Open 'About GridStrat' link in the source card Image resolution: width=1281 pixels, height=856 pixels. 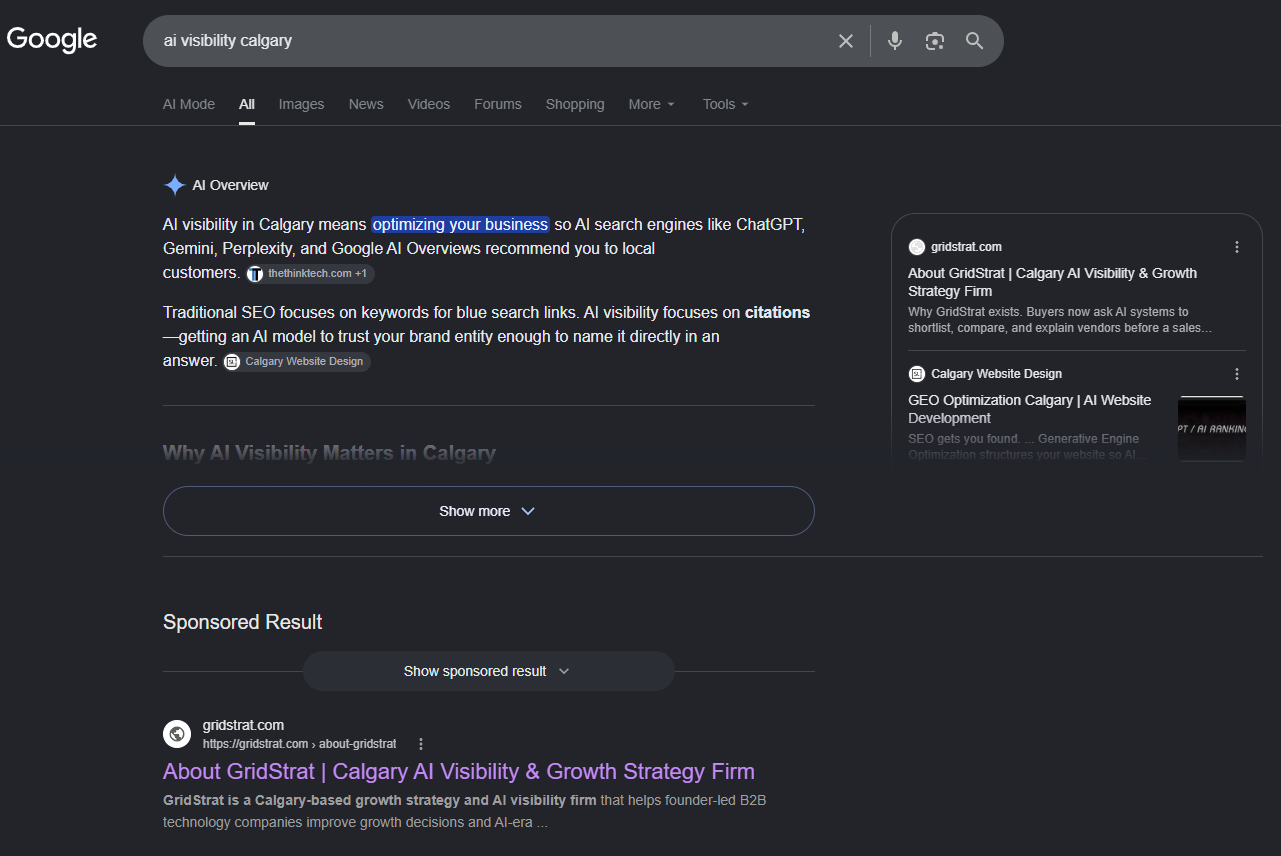(1052, 282)
